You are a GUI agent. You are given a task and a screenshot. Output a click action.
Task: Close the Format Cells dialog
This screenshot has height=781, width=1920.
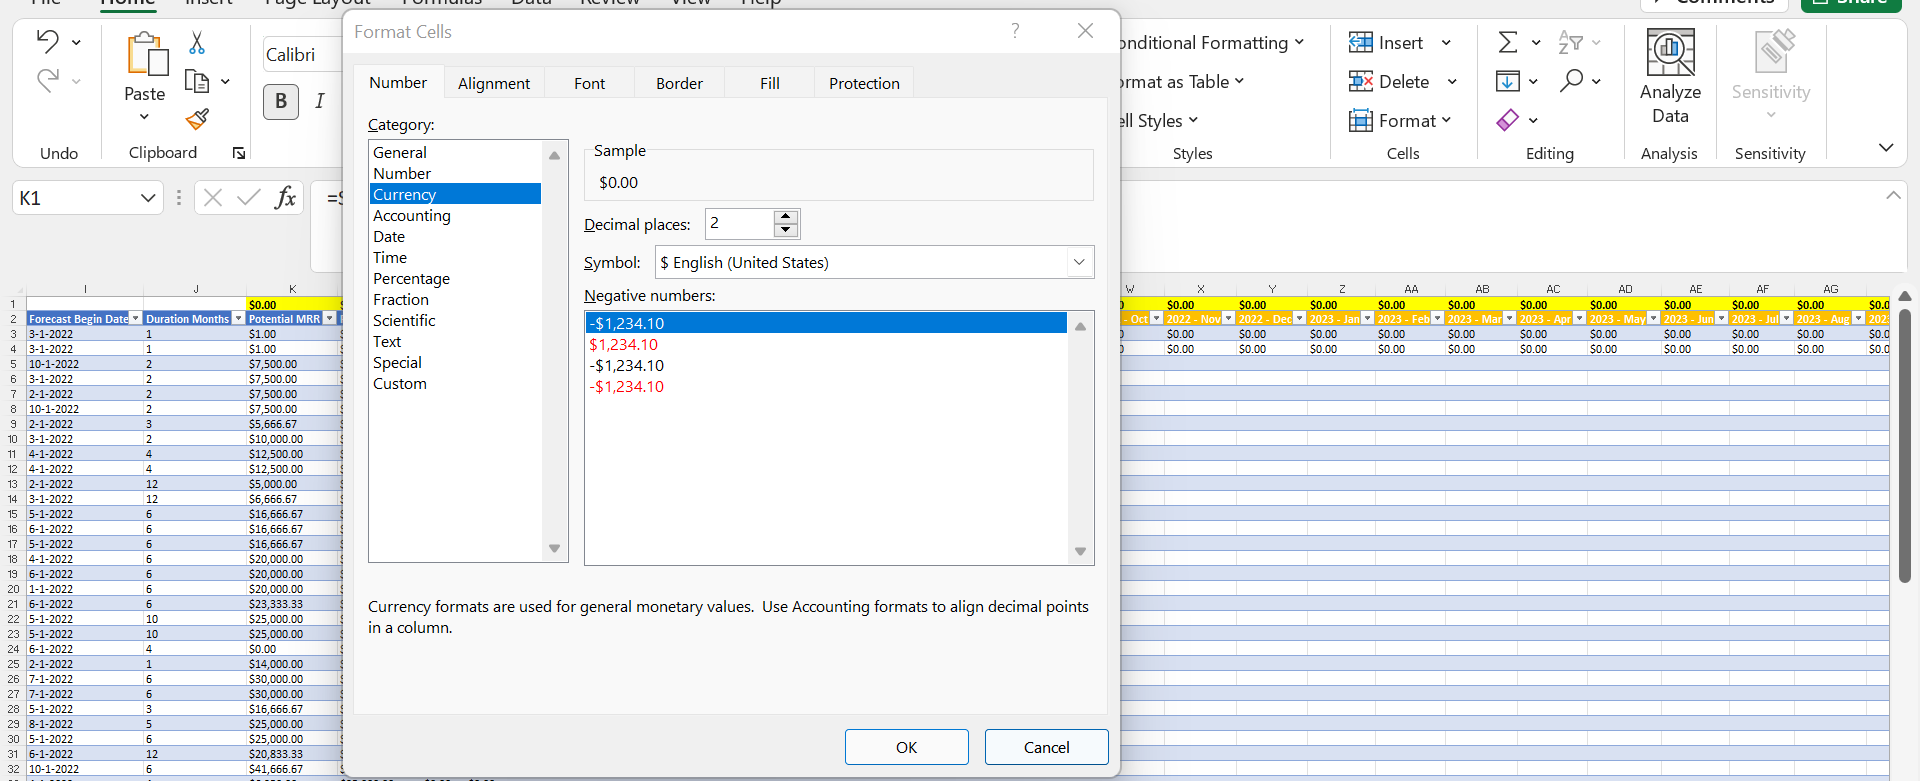coord(1085,31)
